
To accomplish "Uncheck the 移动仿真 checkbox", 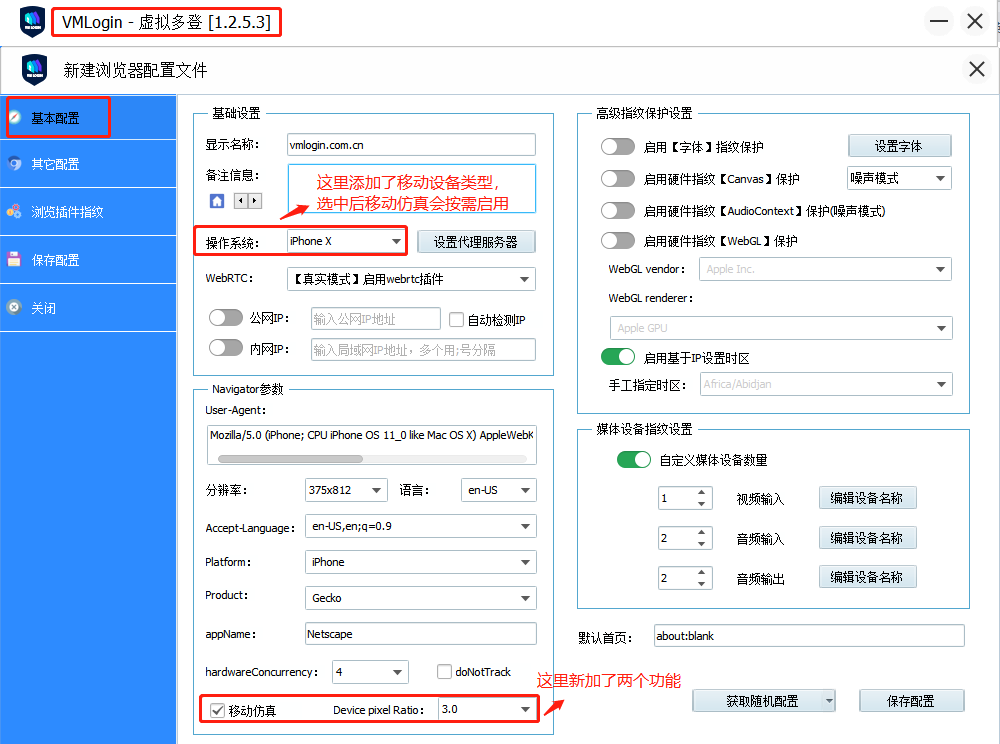I will click(217, 710).
